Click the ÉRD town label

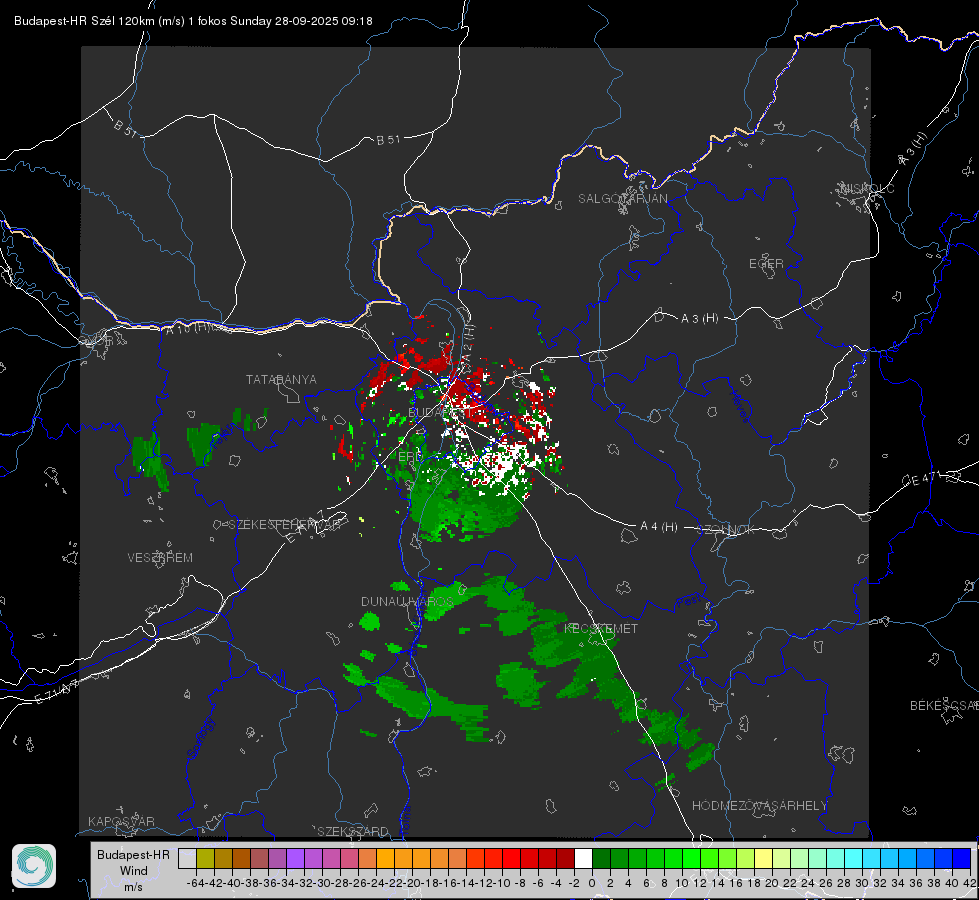(410, 457)
